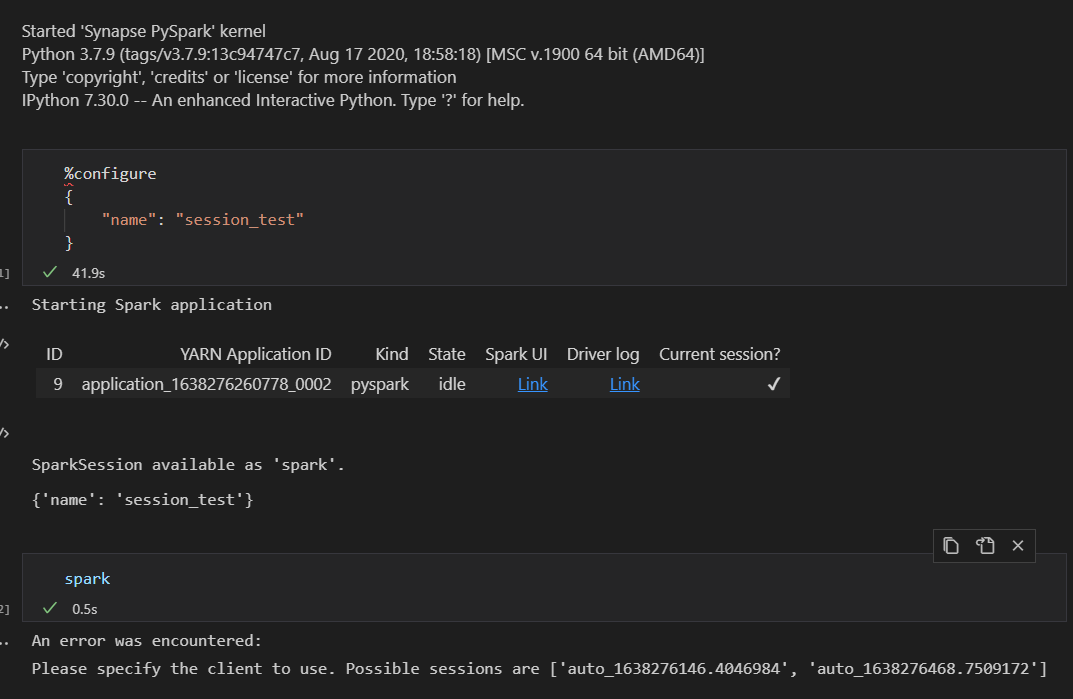The image size is (1073, 699).
Task: Open the Spark UI link
Action: [532, 384]
